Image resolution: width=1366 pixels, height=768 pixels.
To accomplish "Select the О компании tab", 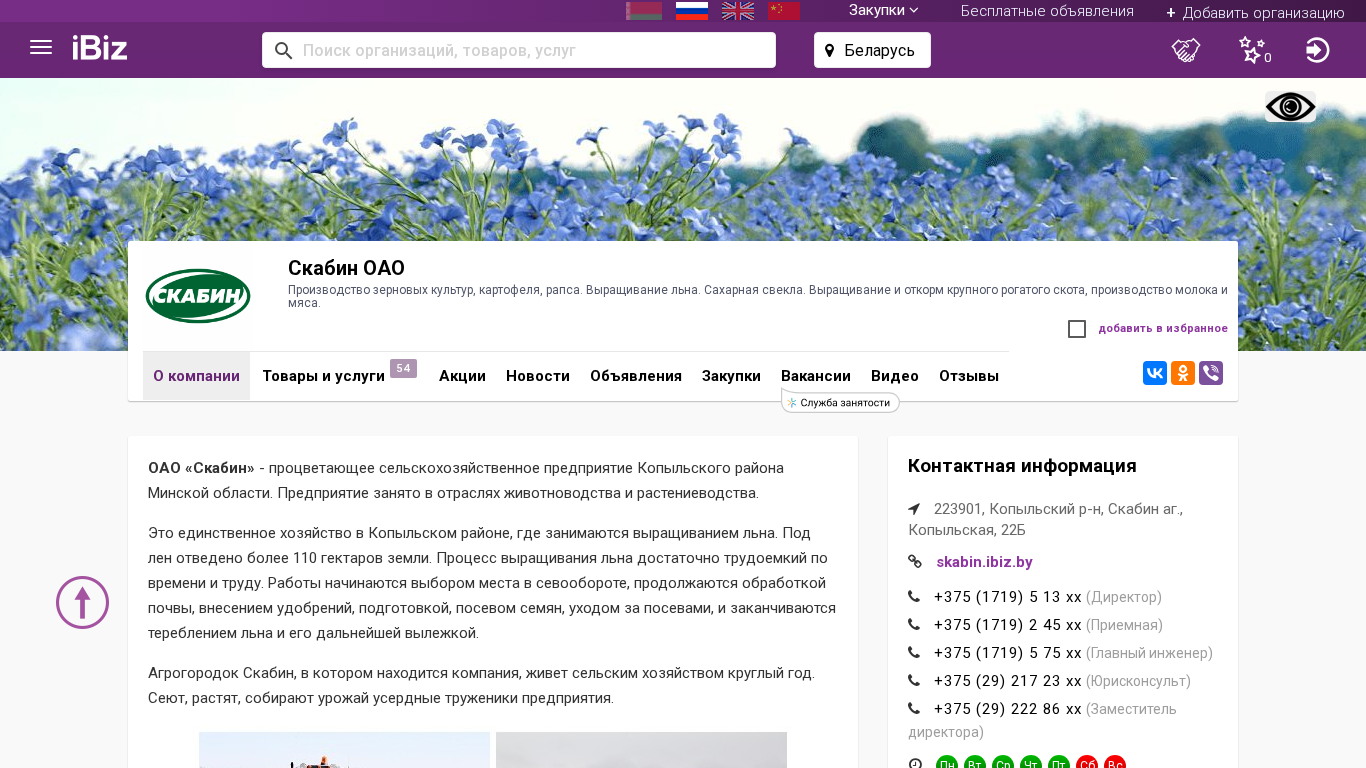I will coord(196,376).
